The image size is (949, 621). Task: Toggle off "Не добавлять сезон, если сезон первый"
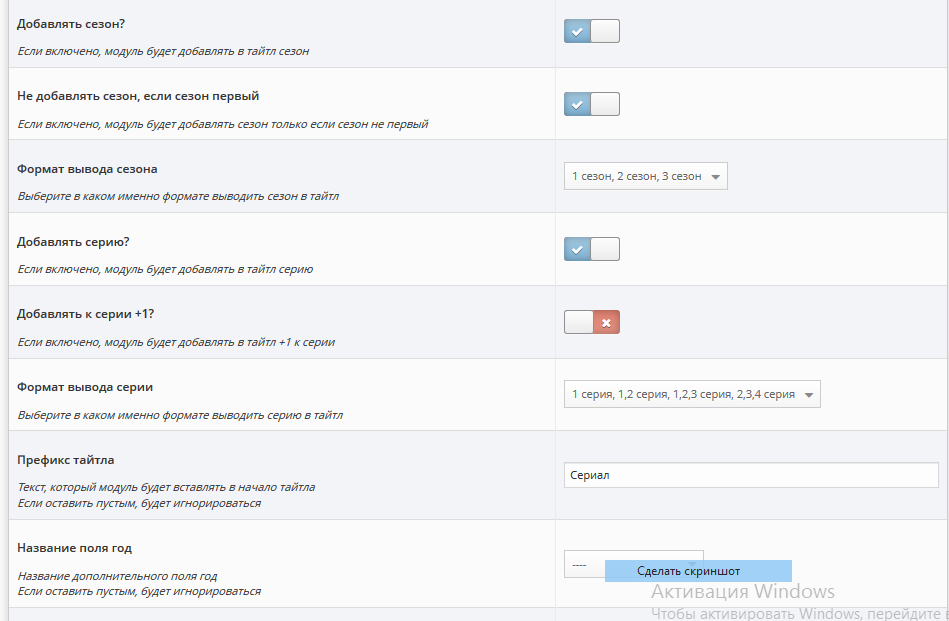coord(592,104)
